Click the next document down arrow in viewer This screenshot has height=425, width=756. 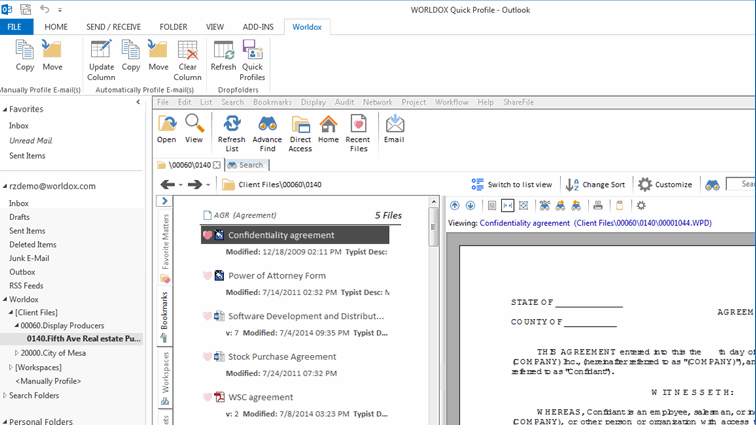(x=471, y=206)
